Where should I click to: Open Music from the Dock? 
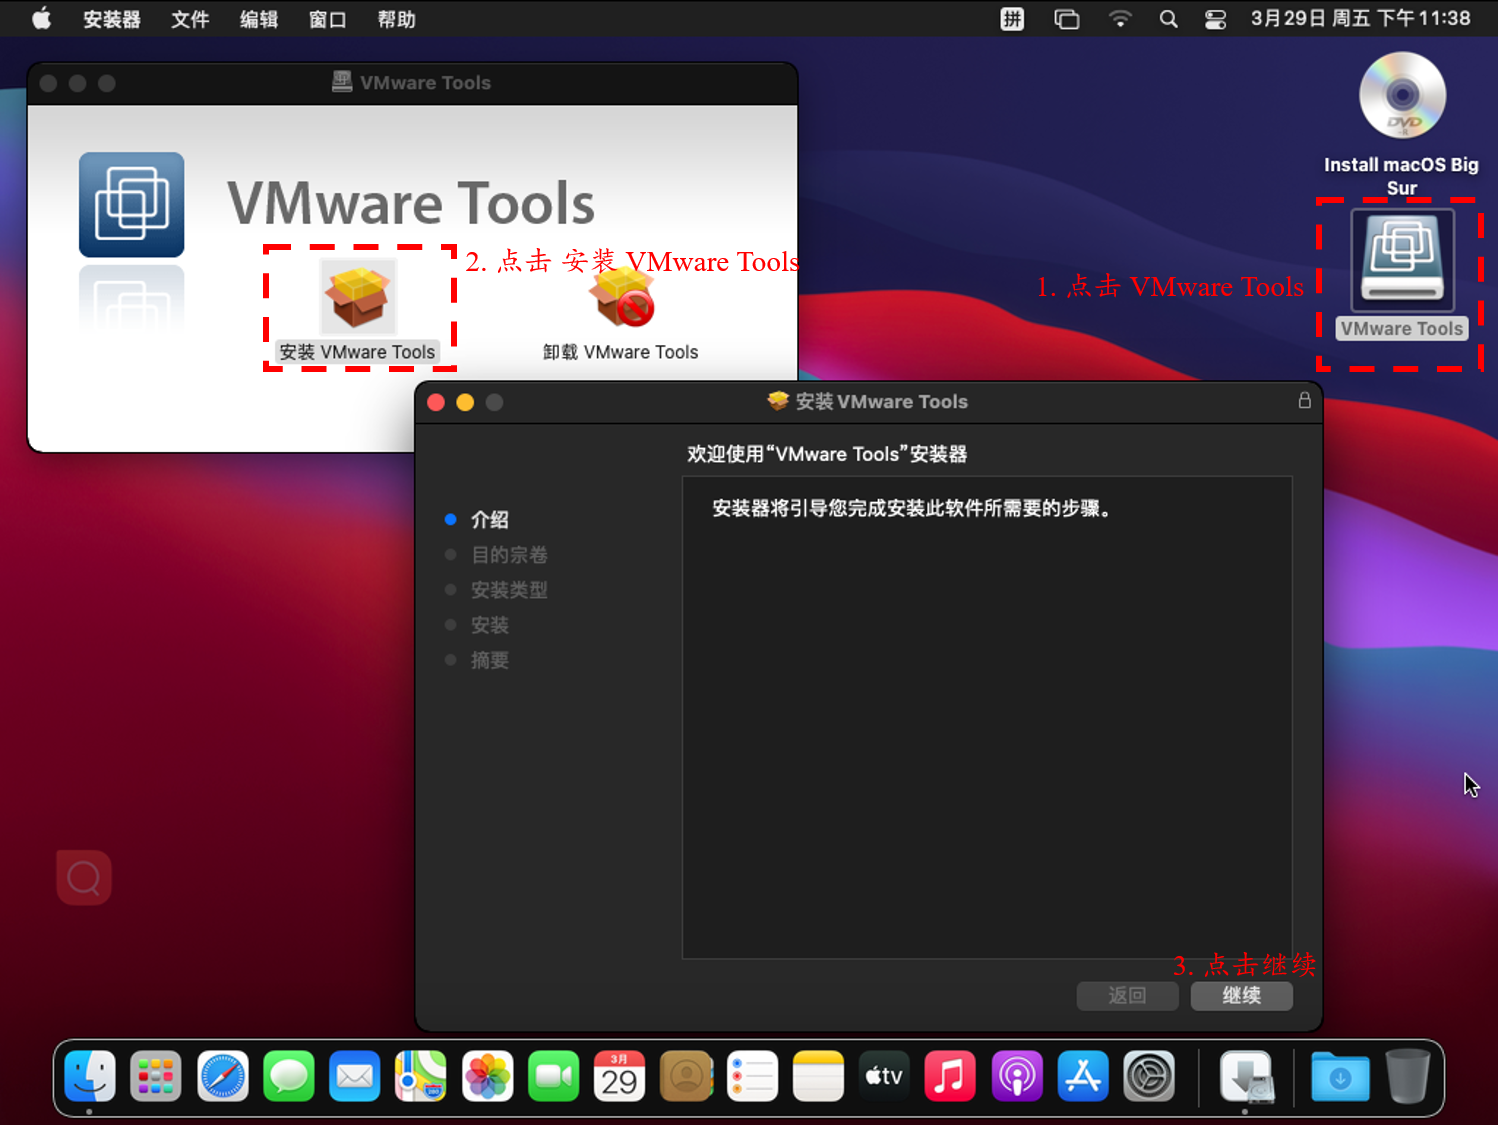(950, 1076)
